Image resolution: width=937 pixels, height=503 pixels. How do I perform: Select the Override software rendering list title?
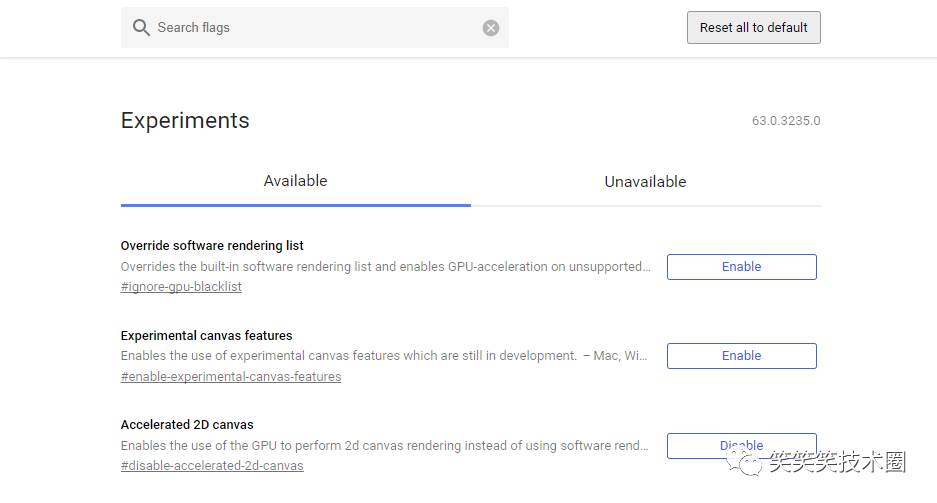click(212, 246)
